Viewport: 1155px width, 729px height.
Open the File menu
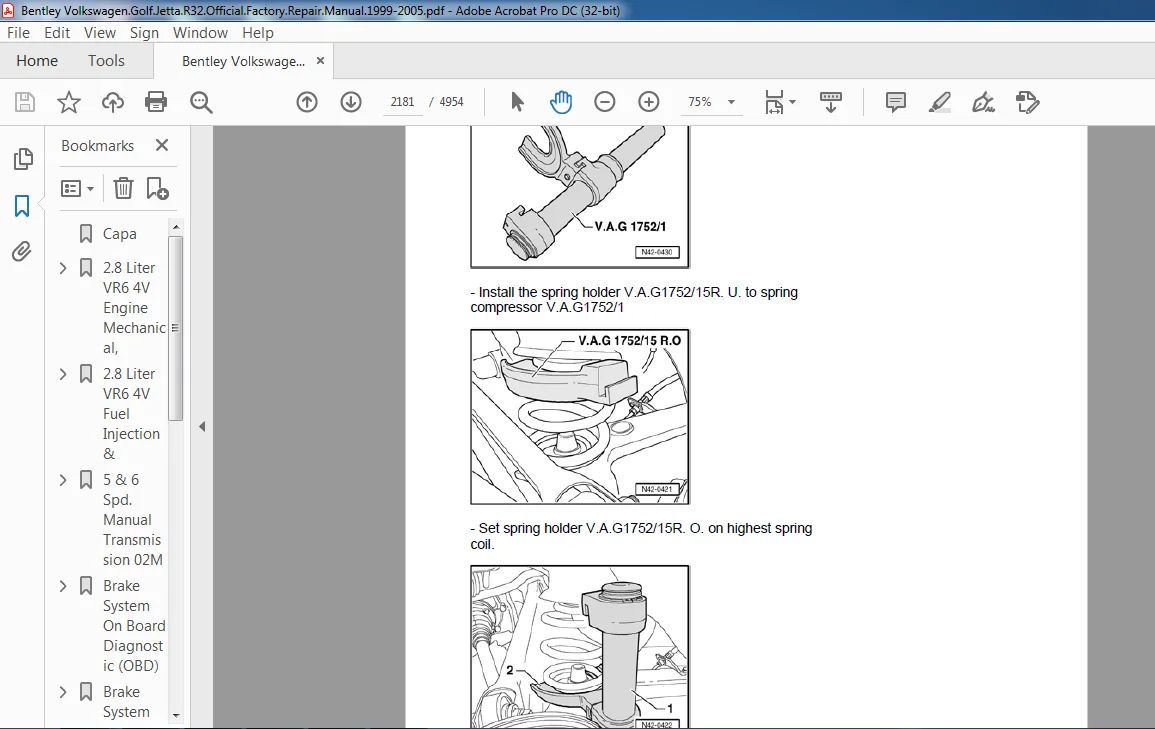(x=18, y=32)
